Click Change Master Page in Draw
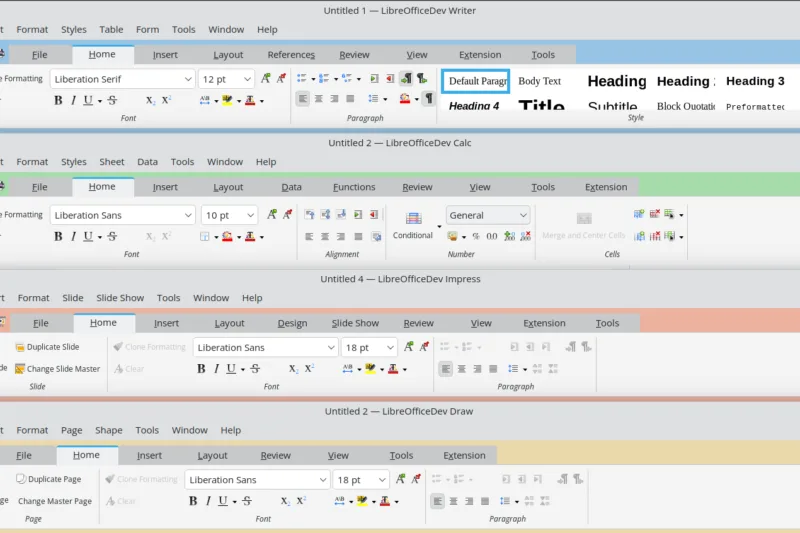 click(x=55, y=501)
